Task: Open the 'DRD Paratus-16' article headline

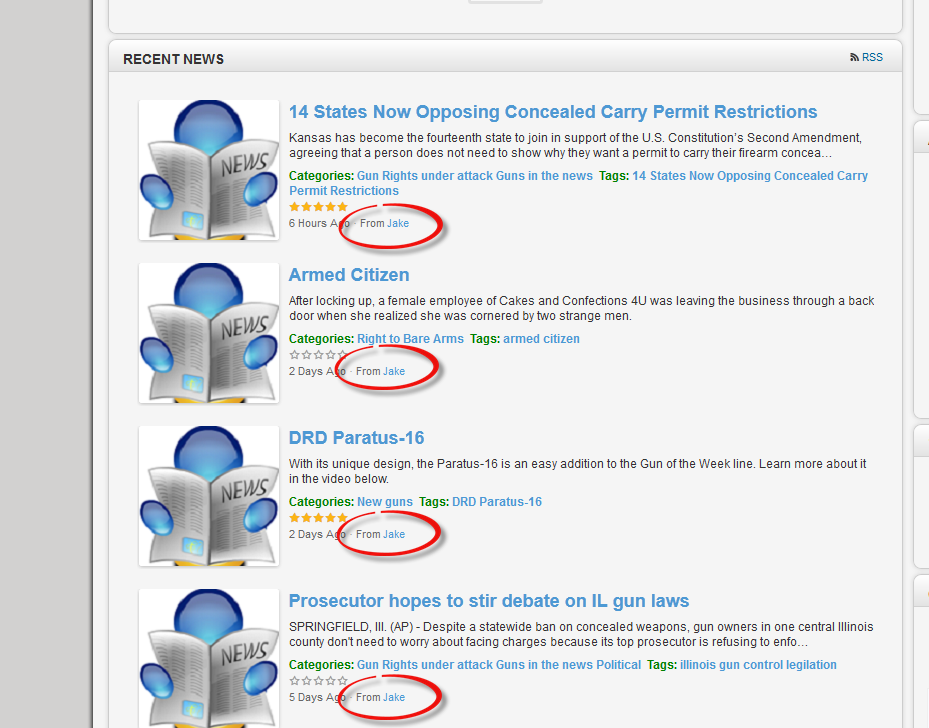Action: (356, 438)
